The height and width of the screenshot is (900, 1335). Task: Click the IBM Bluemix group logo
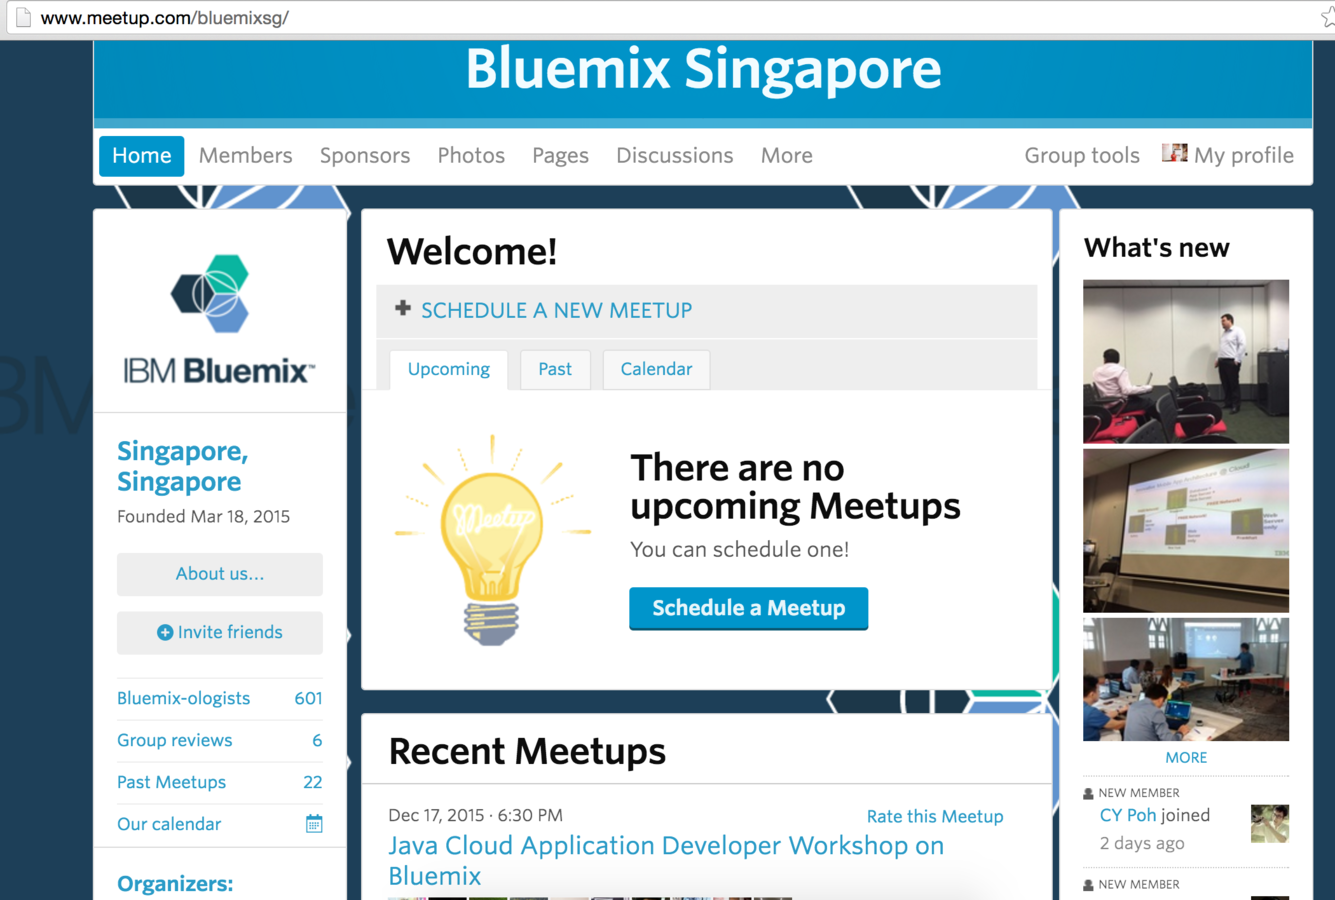pyautogui.click(x=219, y=320)
